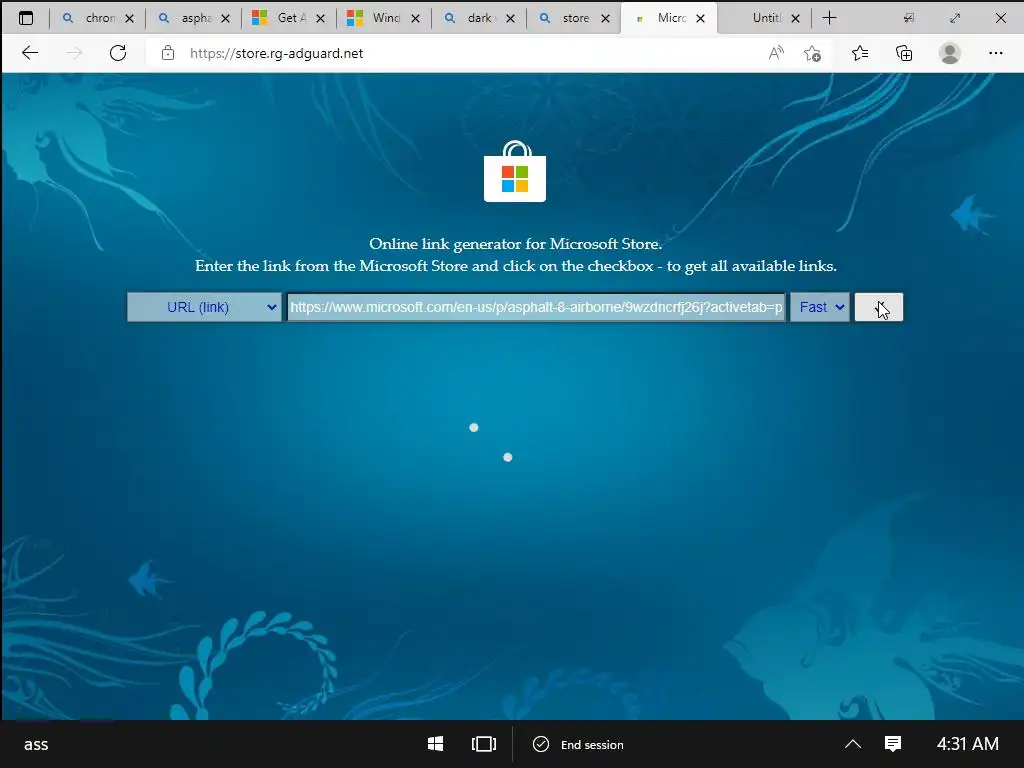This screenshot has height=768, width=1024.
Task: Close the 'Untitl' tab
Action: (795, 18)
